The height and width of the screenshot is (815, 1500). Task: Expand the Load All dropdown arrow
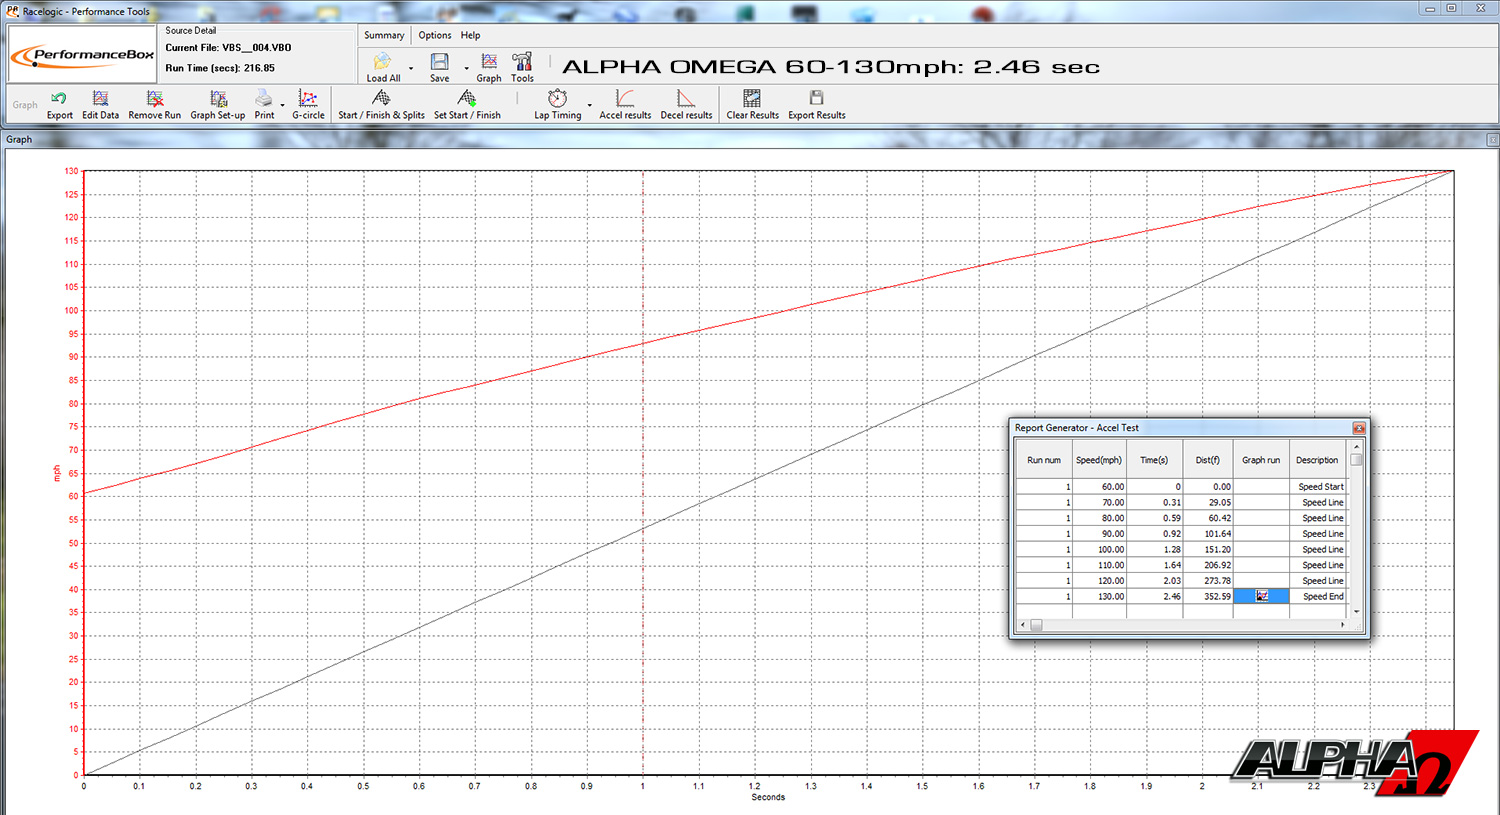pos(411,69)
